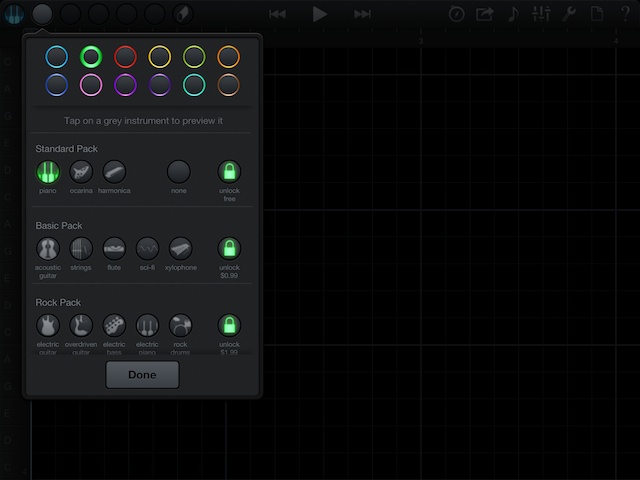Open the help question mark

click(x=625, y=14)
